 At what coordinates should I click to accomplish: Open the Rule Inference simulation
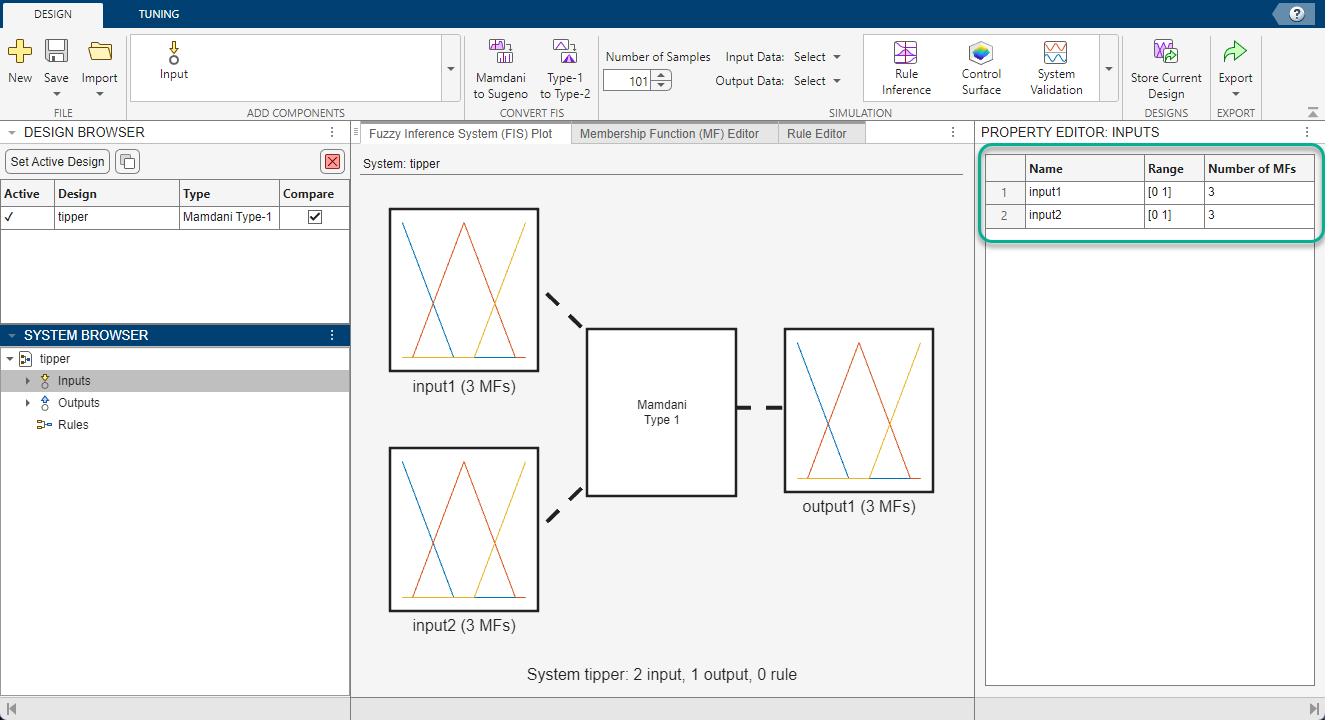[x=906, y=54]
